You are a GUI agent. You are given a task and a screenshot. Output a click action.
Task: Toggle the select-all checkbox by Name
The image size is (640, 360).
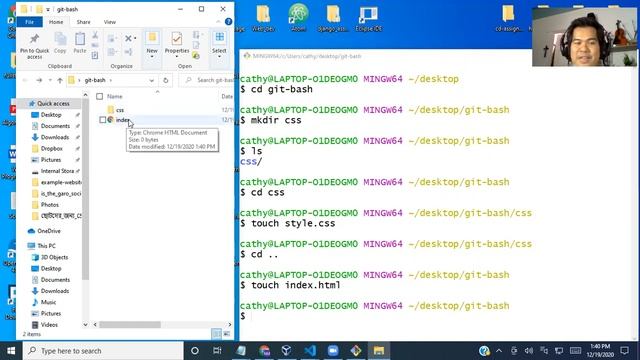100,97
